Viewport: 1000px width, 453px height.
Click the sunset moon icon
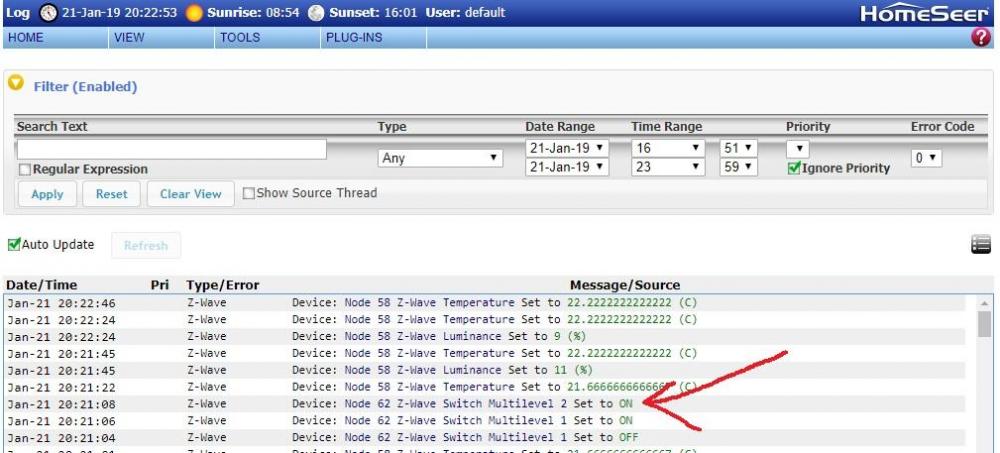[x=316, y=13]
